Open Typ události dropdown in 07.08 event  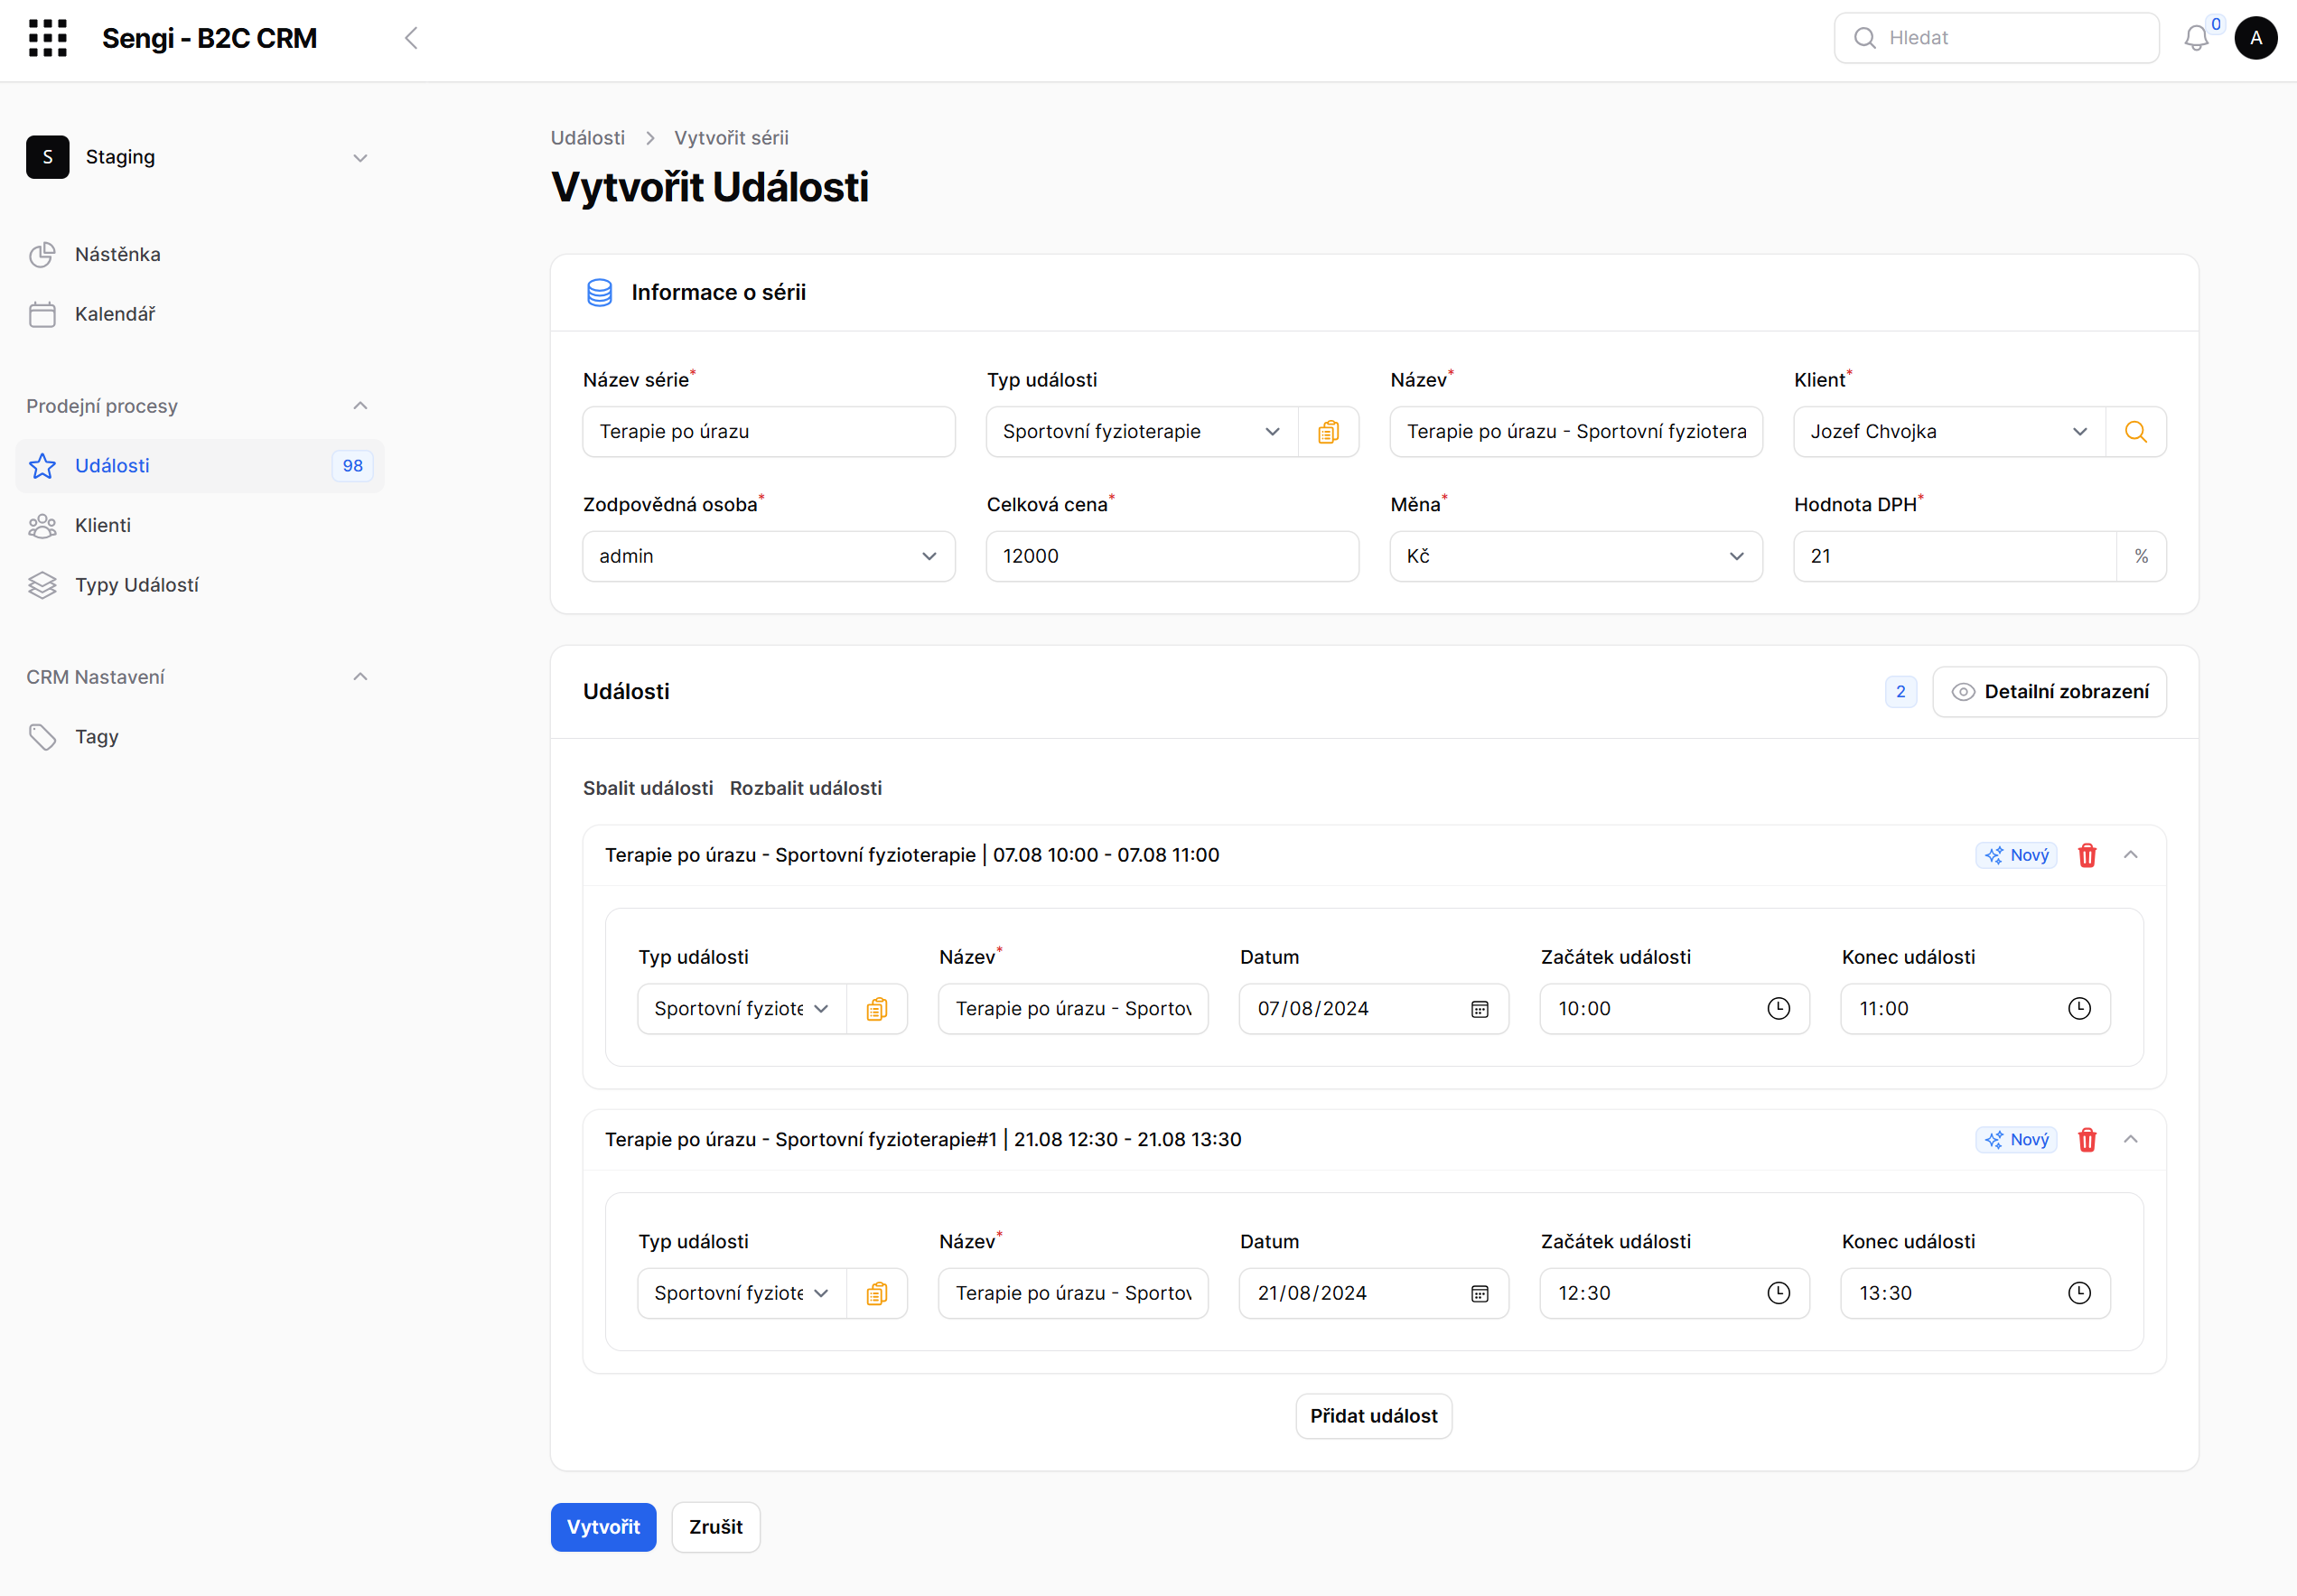[x=742, y=1009]
